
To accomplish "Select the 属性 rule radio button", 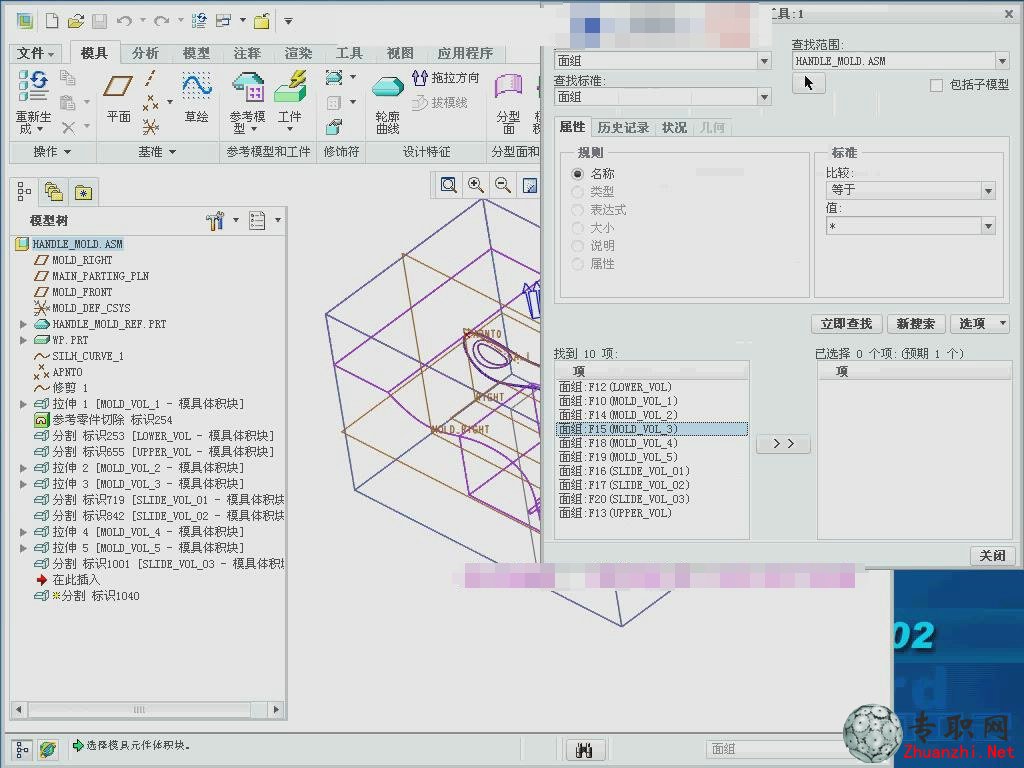I will tap(577, 264).
